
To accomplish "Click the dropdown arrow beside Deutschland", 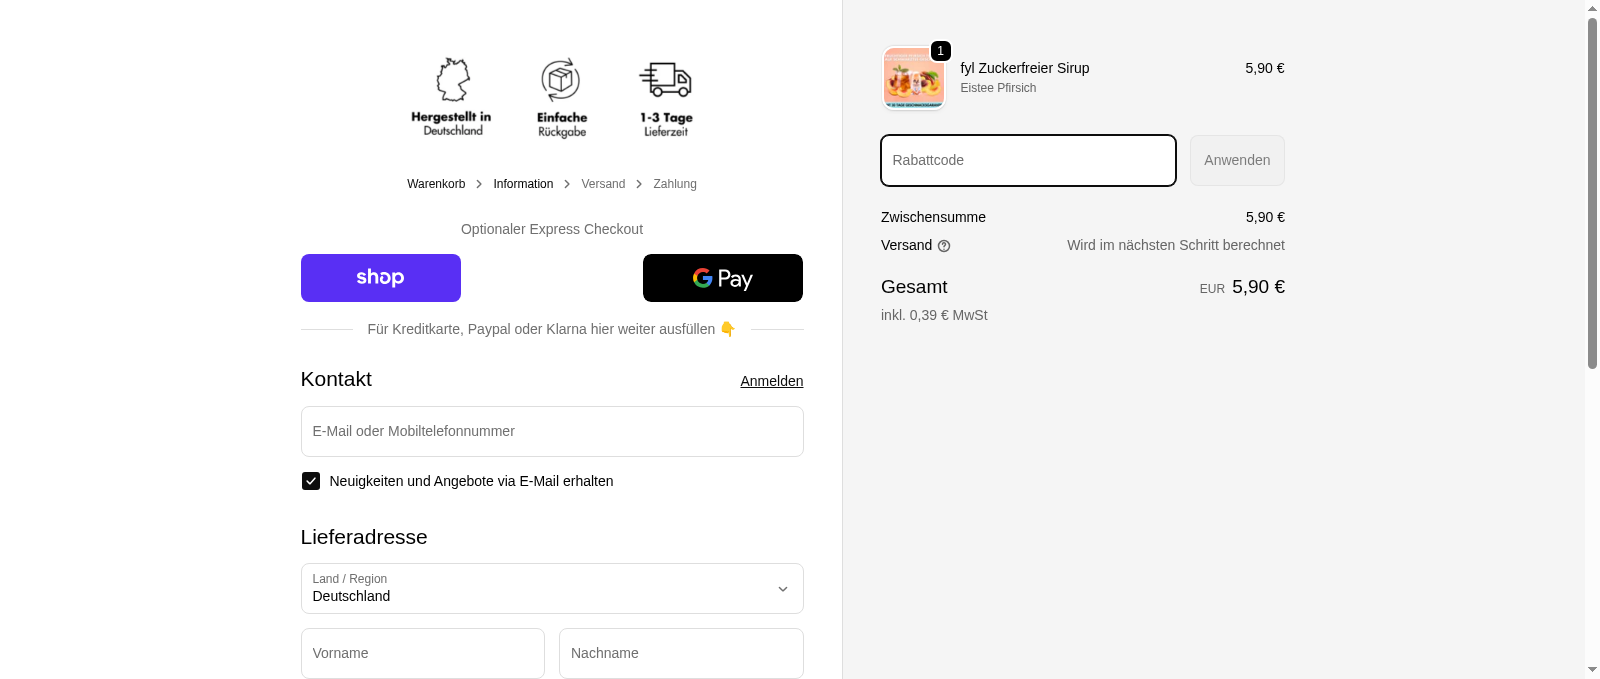I will (x=783, y=589).
